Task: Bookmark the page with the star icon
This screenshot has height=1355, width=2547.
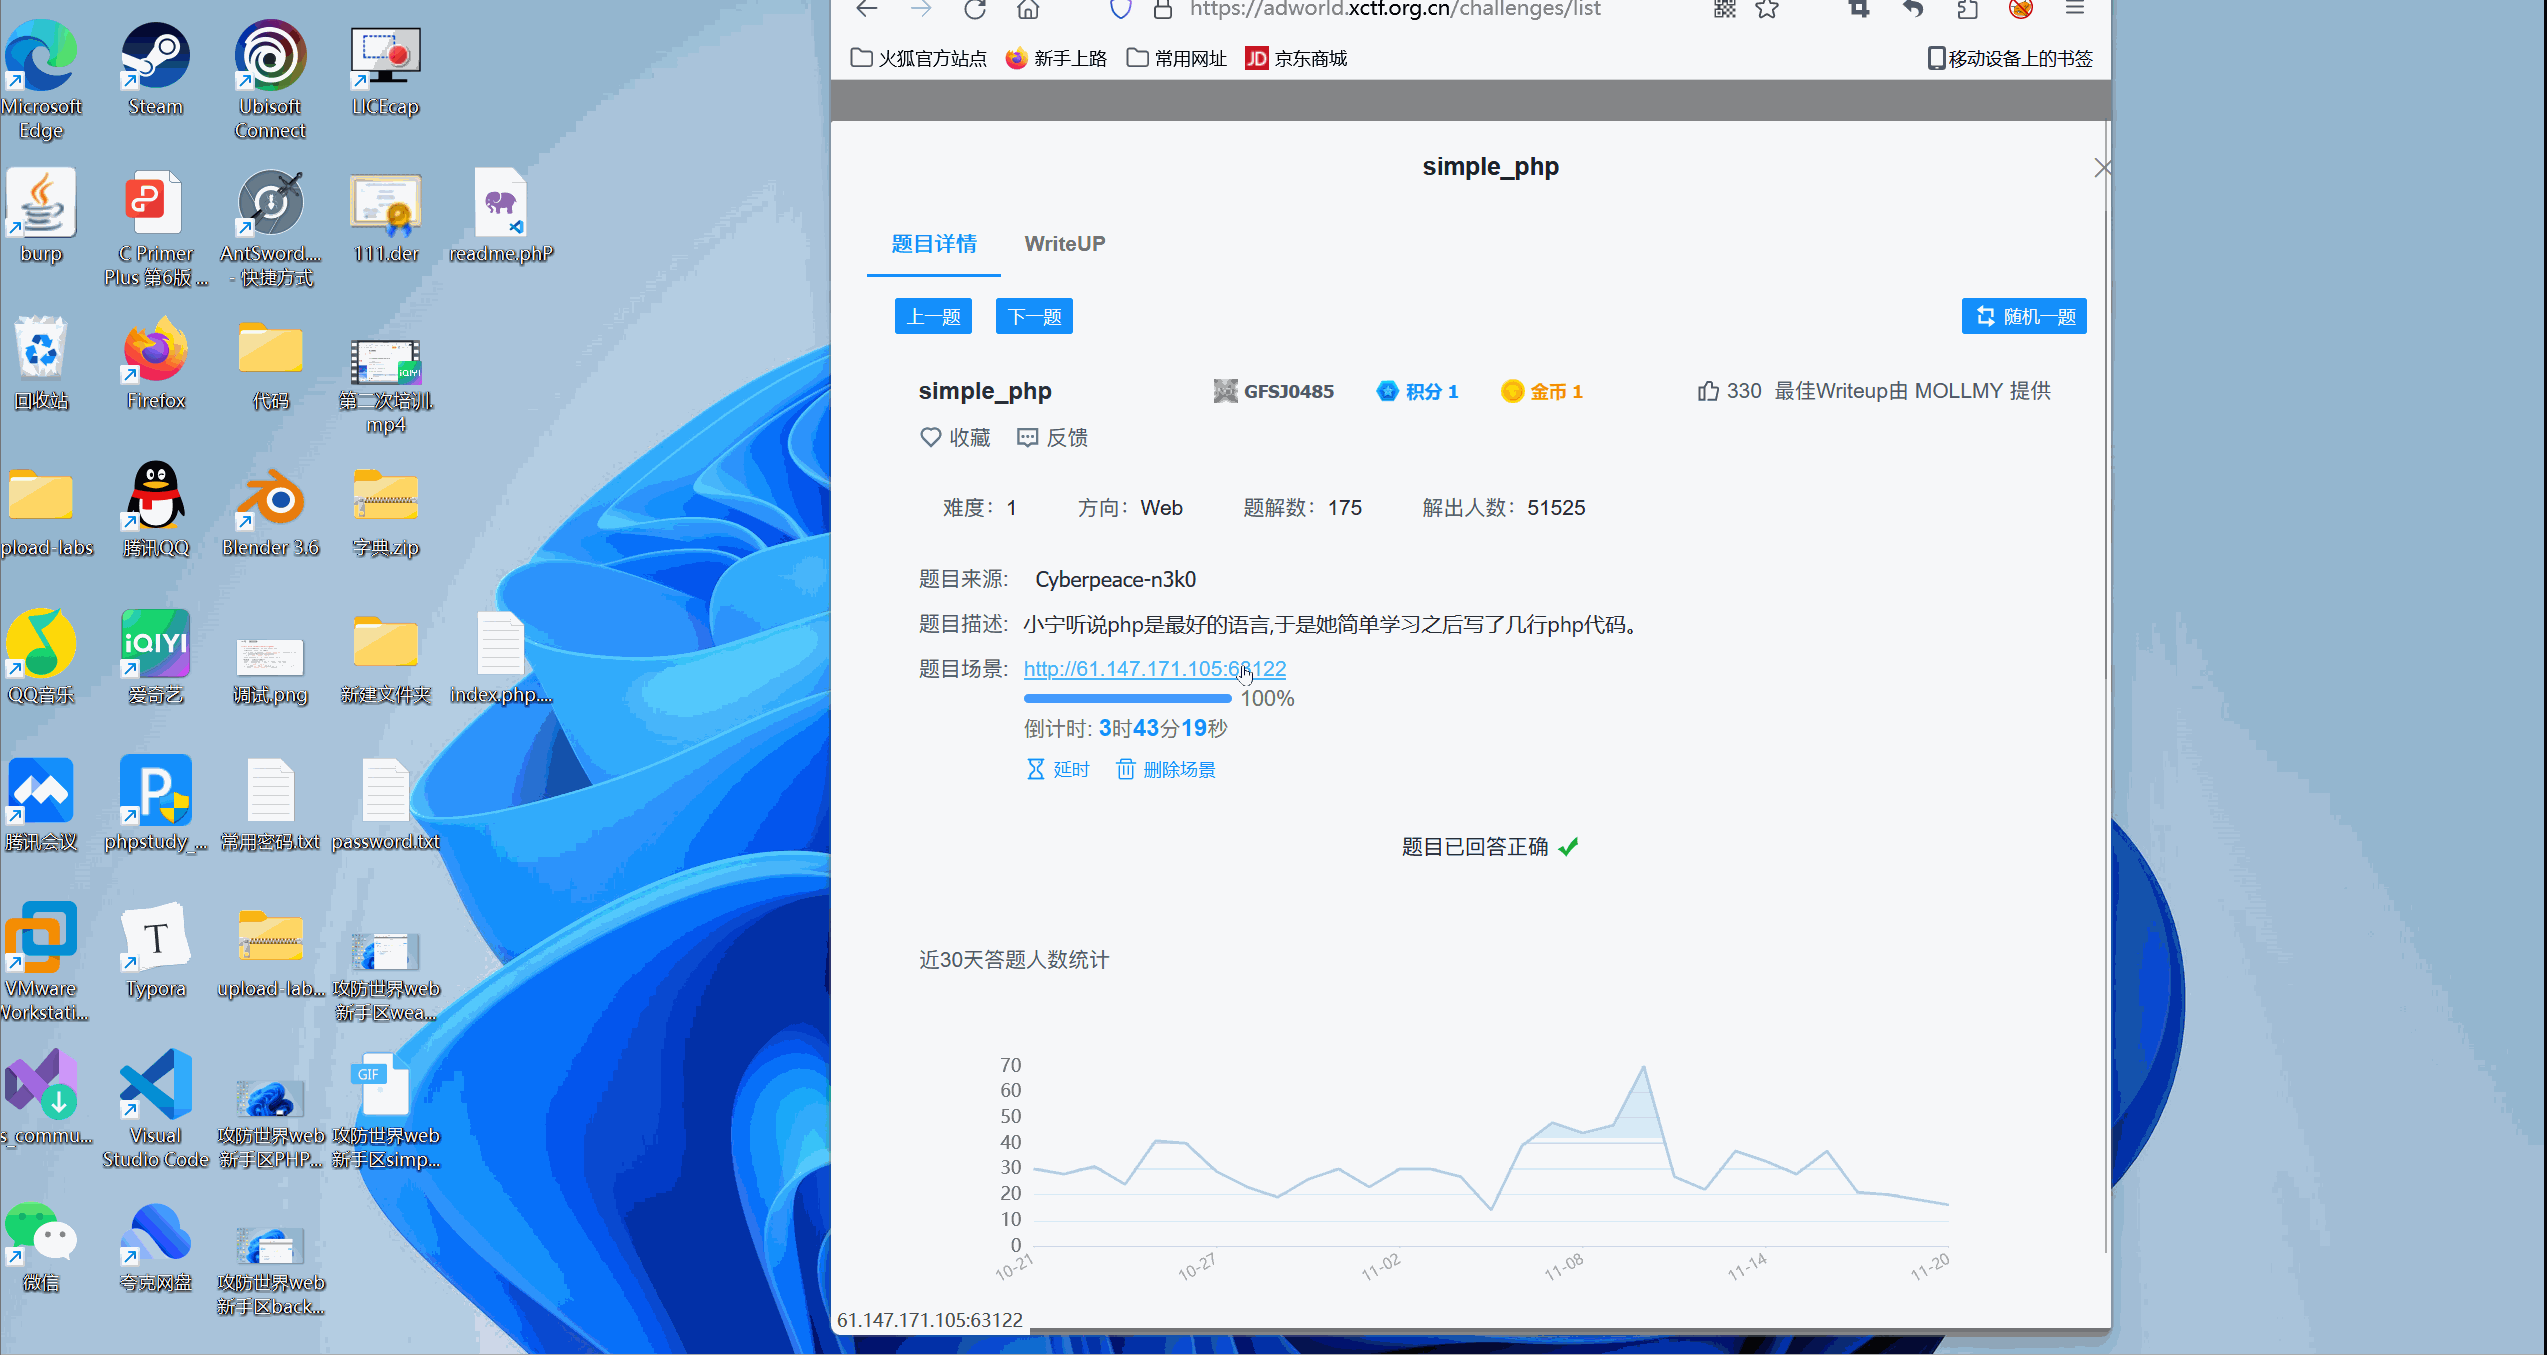Action: click(1766, 10)
